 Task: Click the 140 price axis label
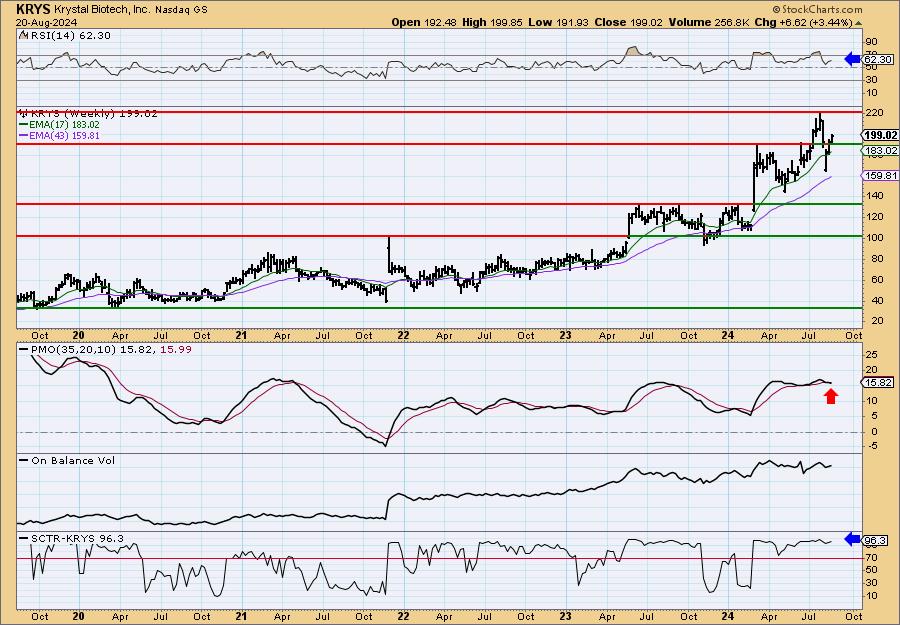pyautogui.click(x=875, y=196)
